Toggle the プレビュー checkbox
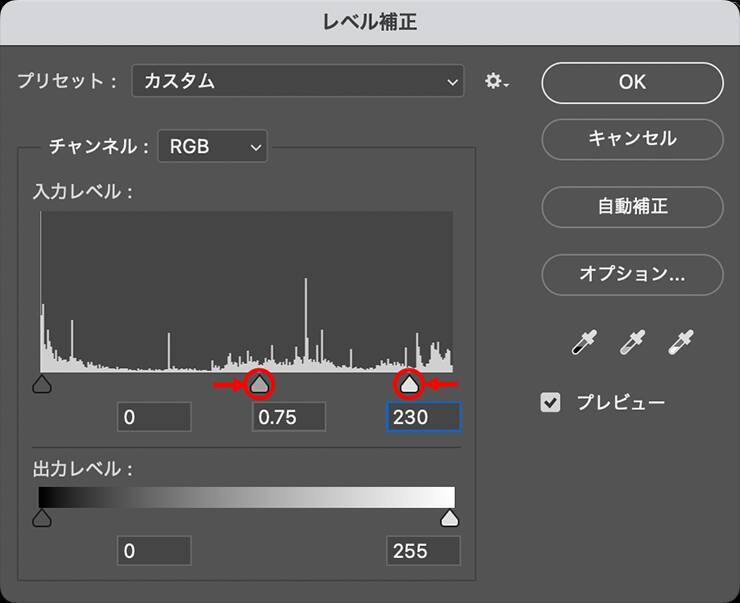Viewport: 740px width, 603px height. point(551,403)
